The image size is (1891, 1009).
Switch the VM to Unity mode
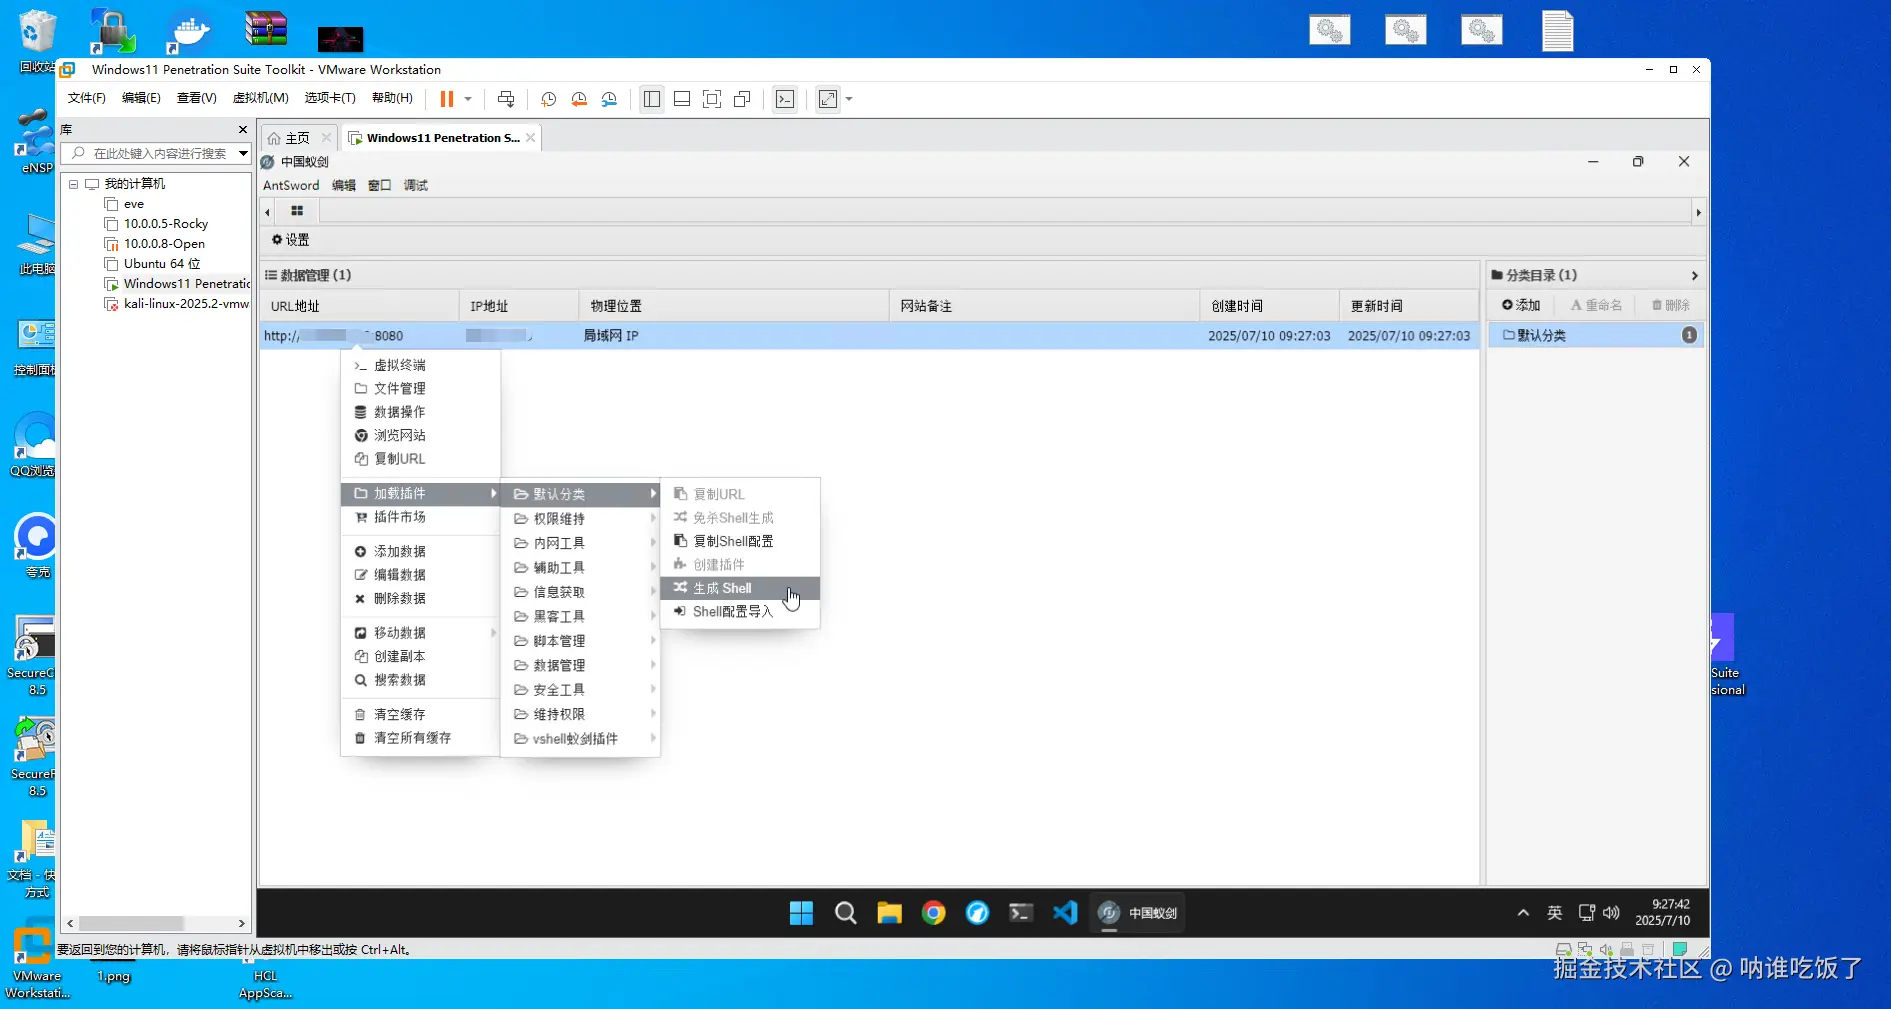click(x=742, y=99)
